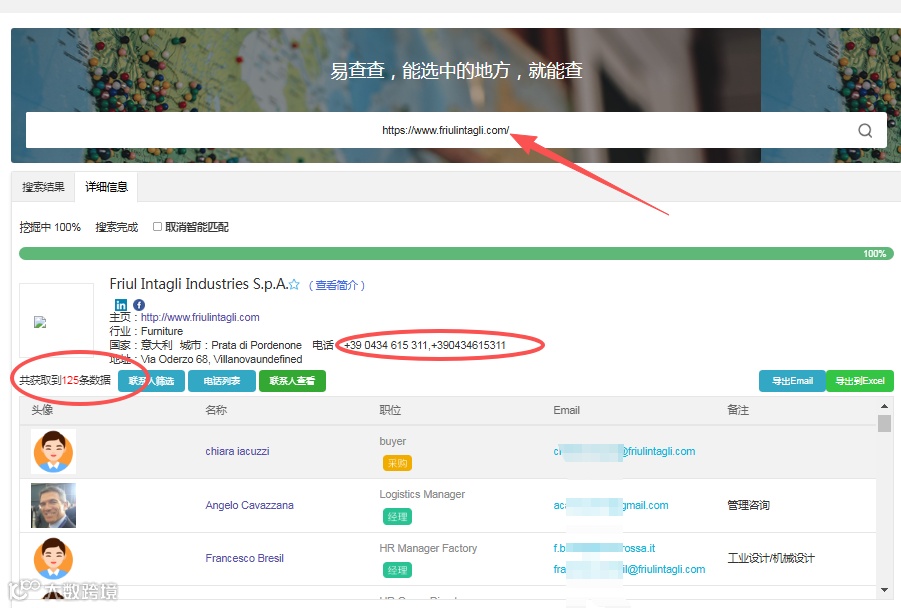901x608 pixels.
Task: Click the 头像 column header
Action: pos(42,410)
